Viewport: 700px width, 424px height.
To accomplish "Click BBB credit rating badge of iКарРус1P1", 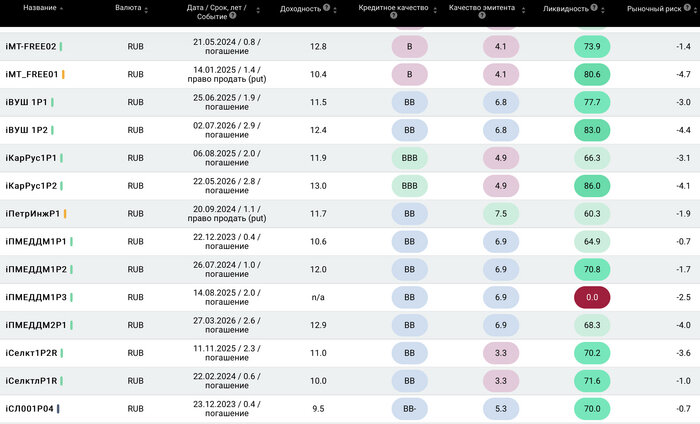I will coord(409,158).
